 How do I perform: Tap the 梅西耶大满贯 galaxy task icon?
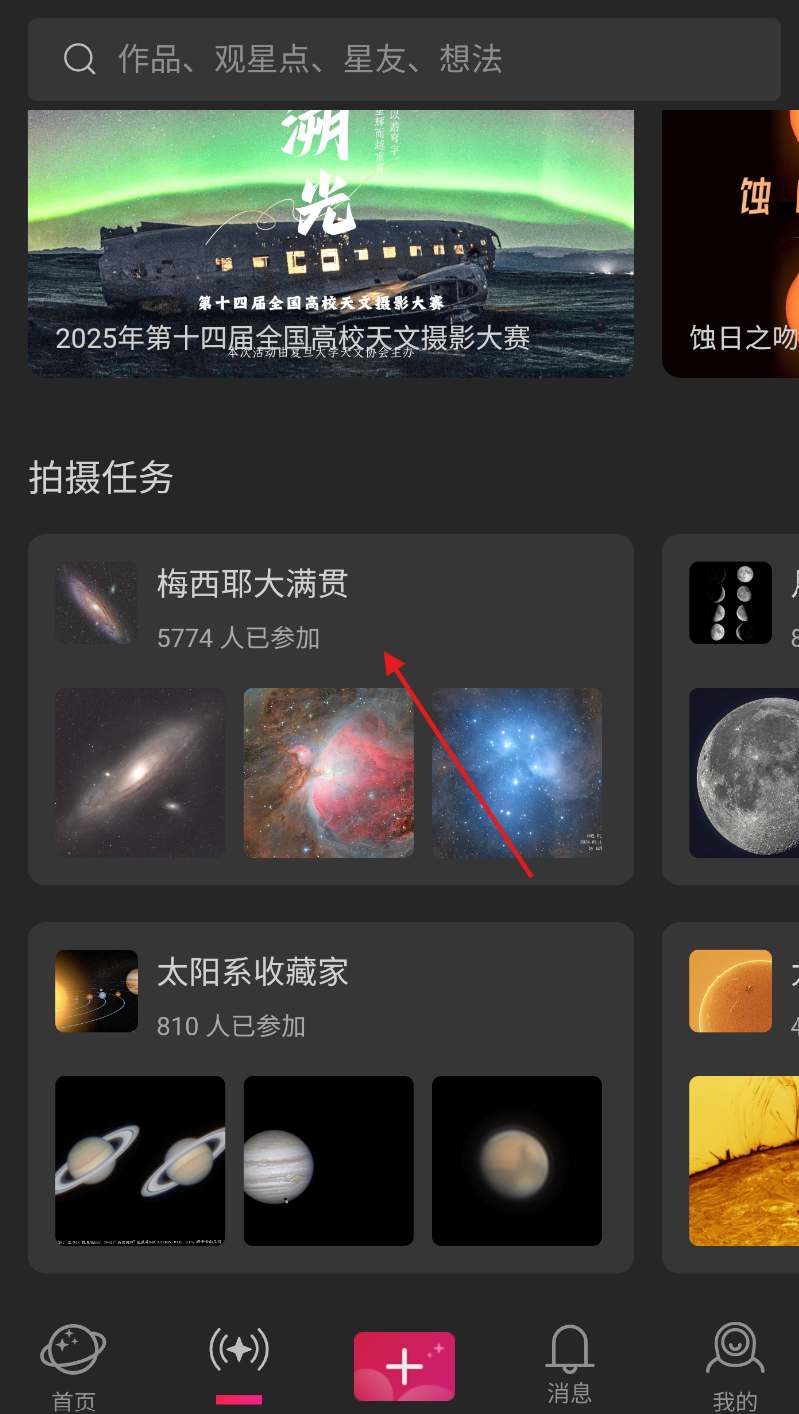point(96,603)
